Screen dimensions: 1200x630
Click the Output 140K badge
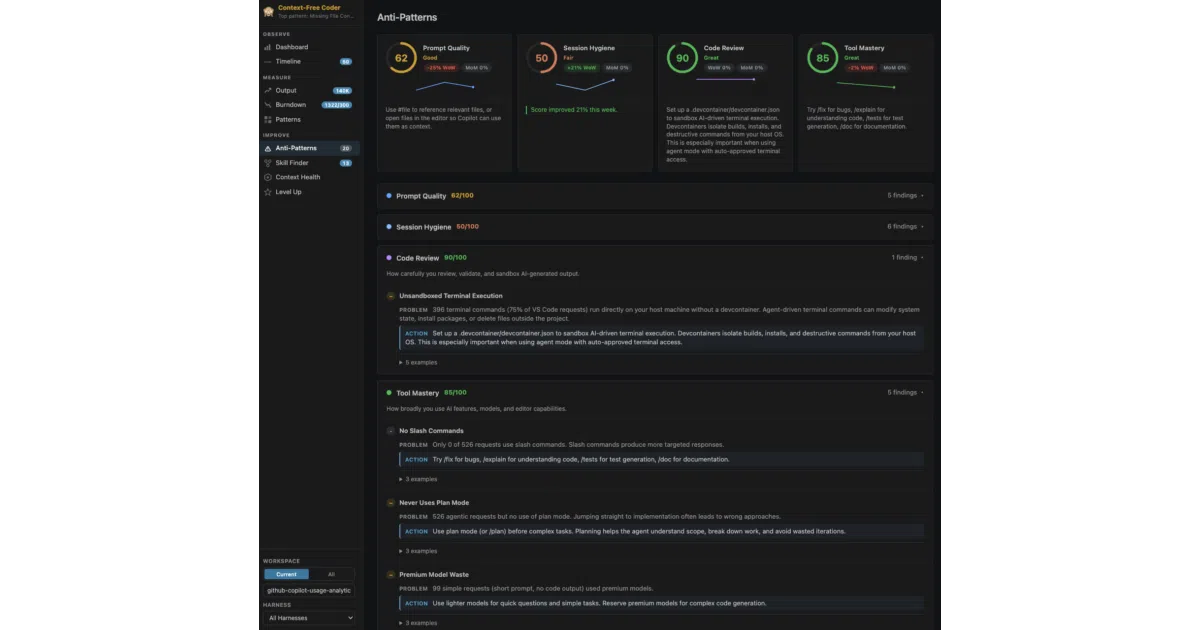point(342,90)
